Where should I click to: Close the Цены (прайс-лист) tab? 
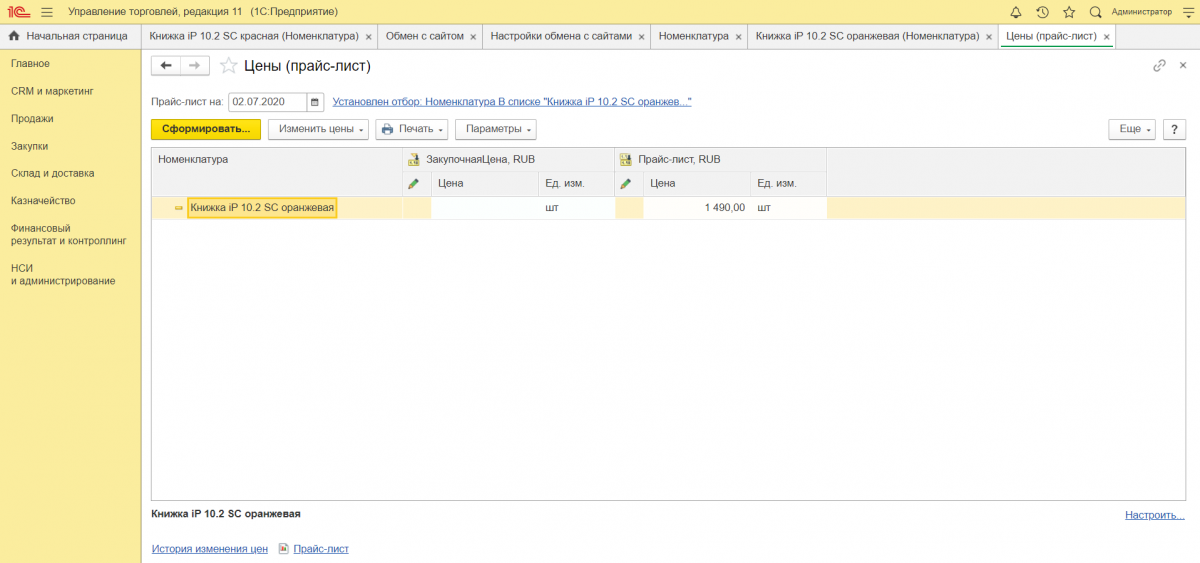click(1106, 37)
